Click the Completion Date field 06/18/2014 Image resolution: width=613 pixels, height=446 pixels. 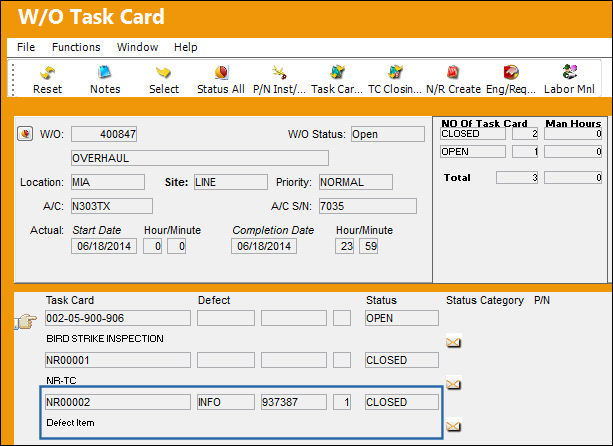tap(264, 246)
